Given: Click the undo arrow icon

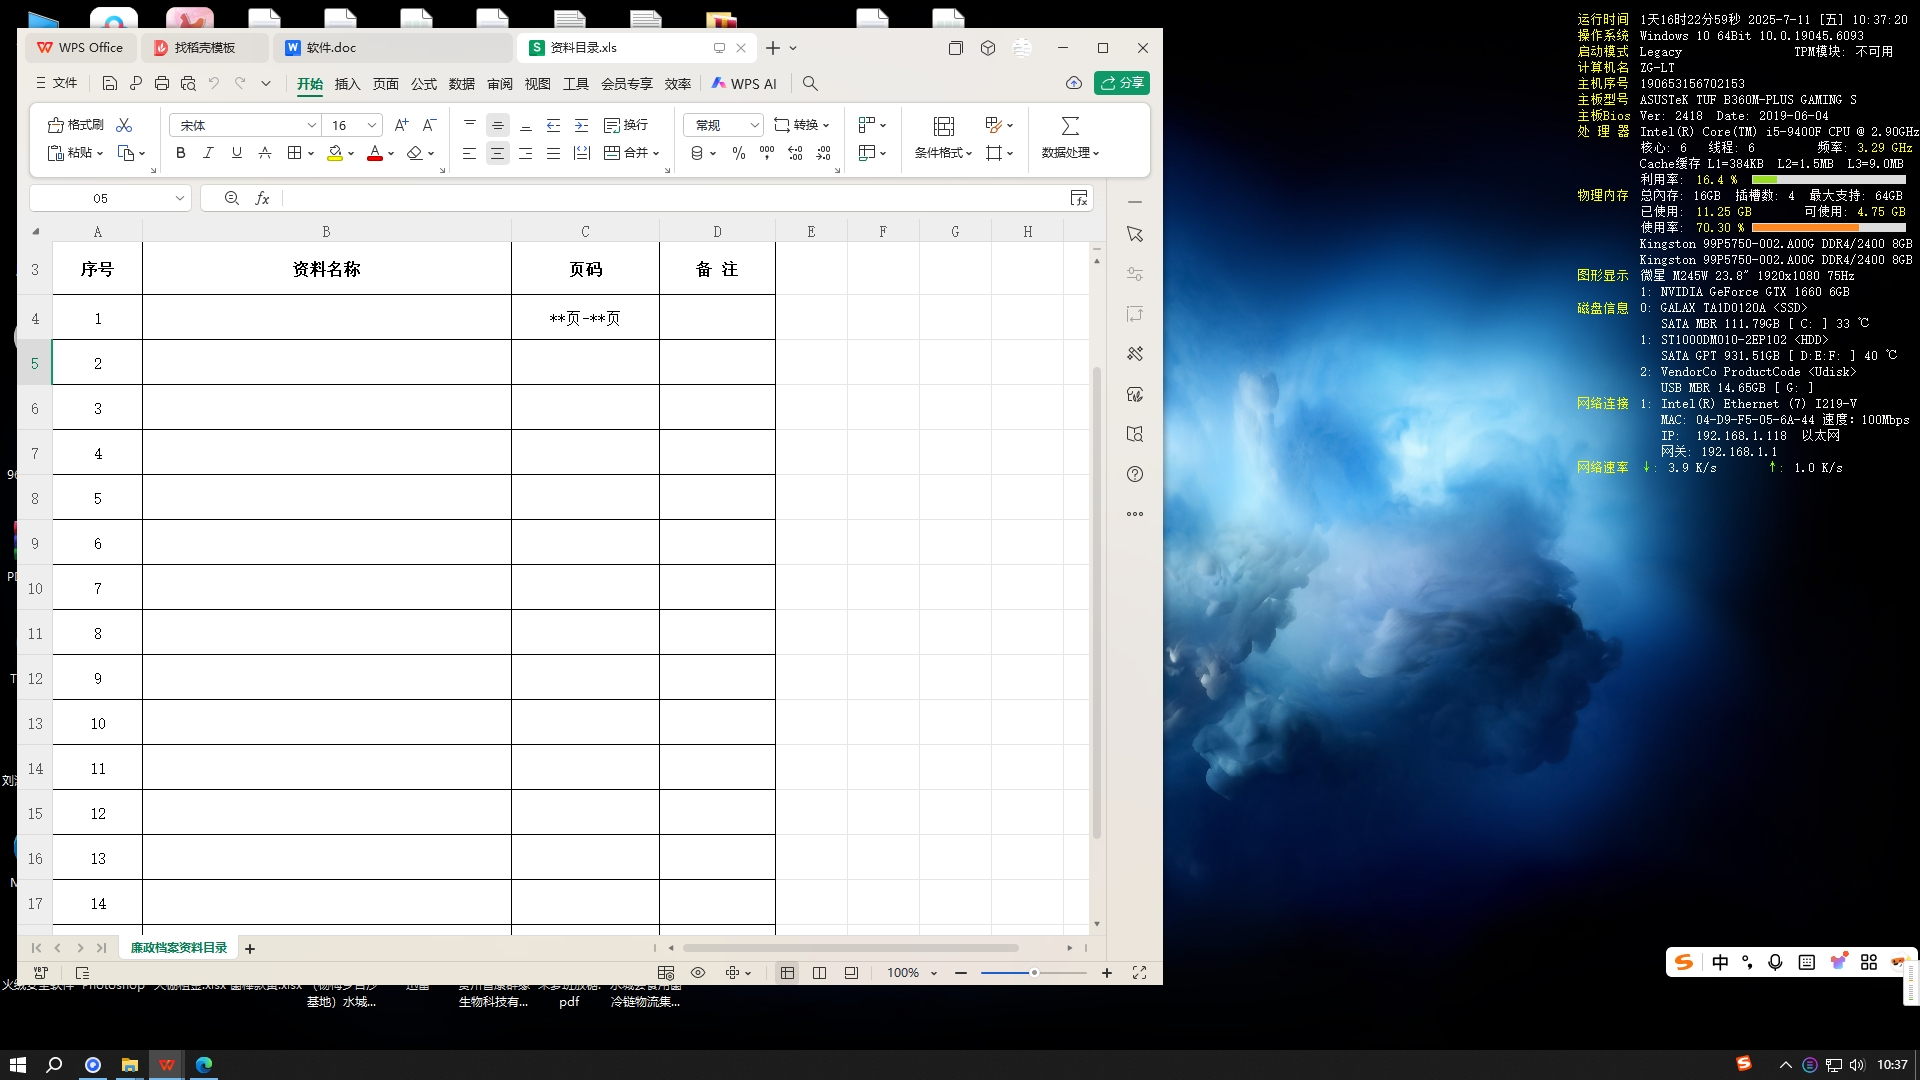Looking at the screenshot, I should point(213,83).
